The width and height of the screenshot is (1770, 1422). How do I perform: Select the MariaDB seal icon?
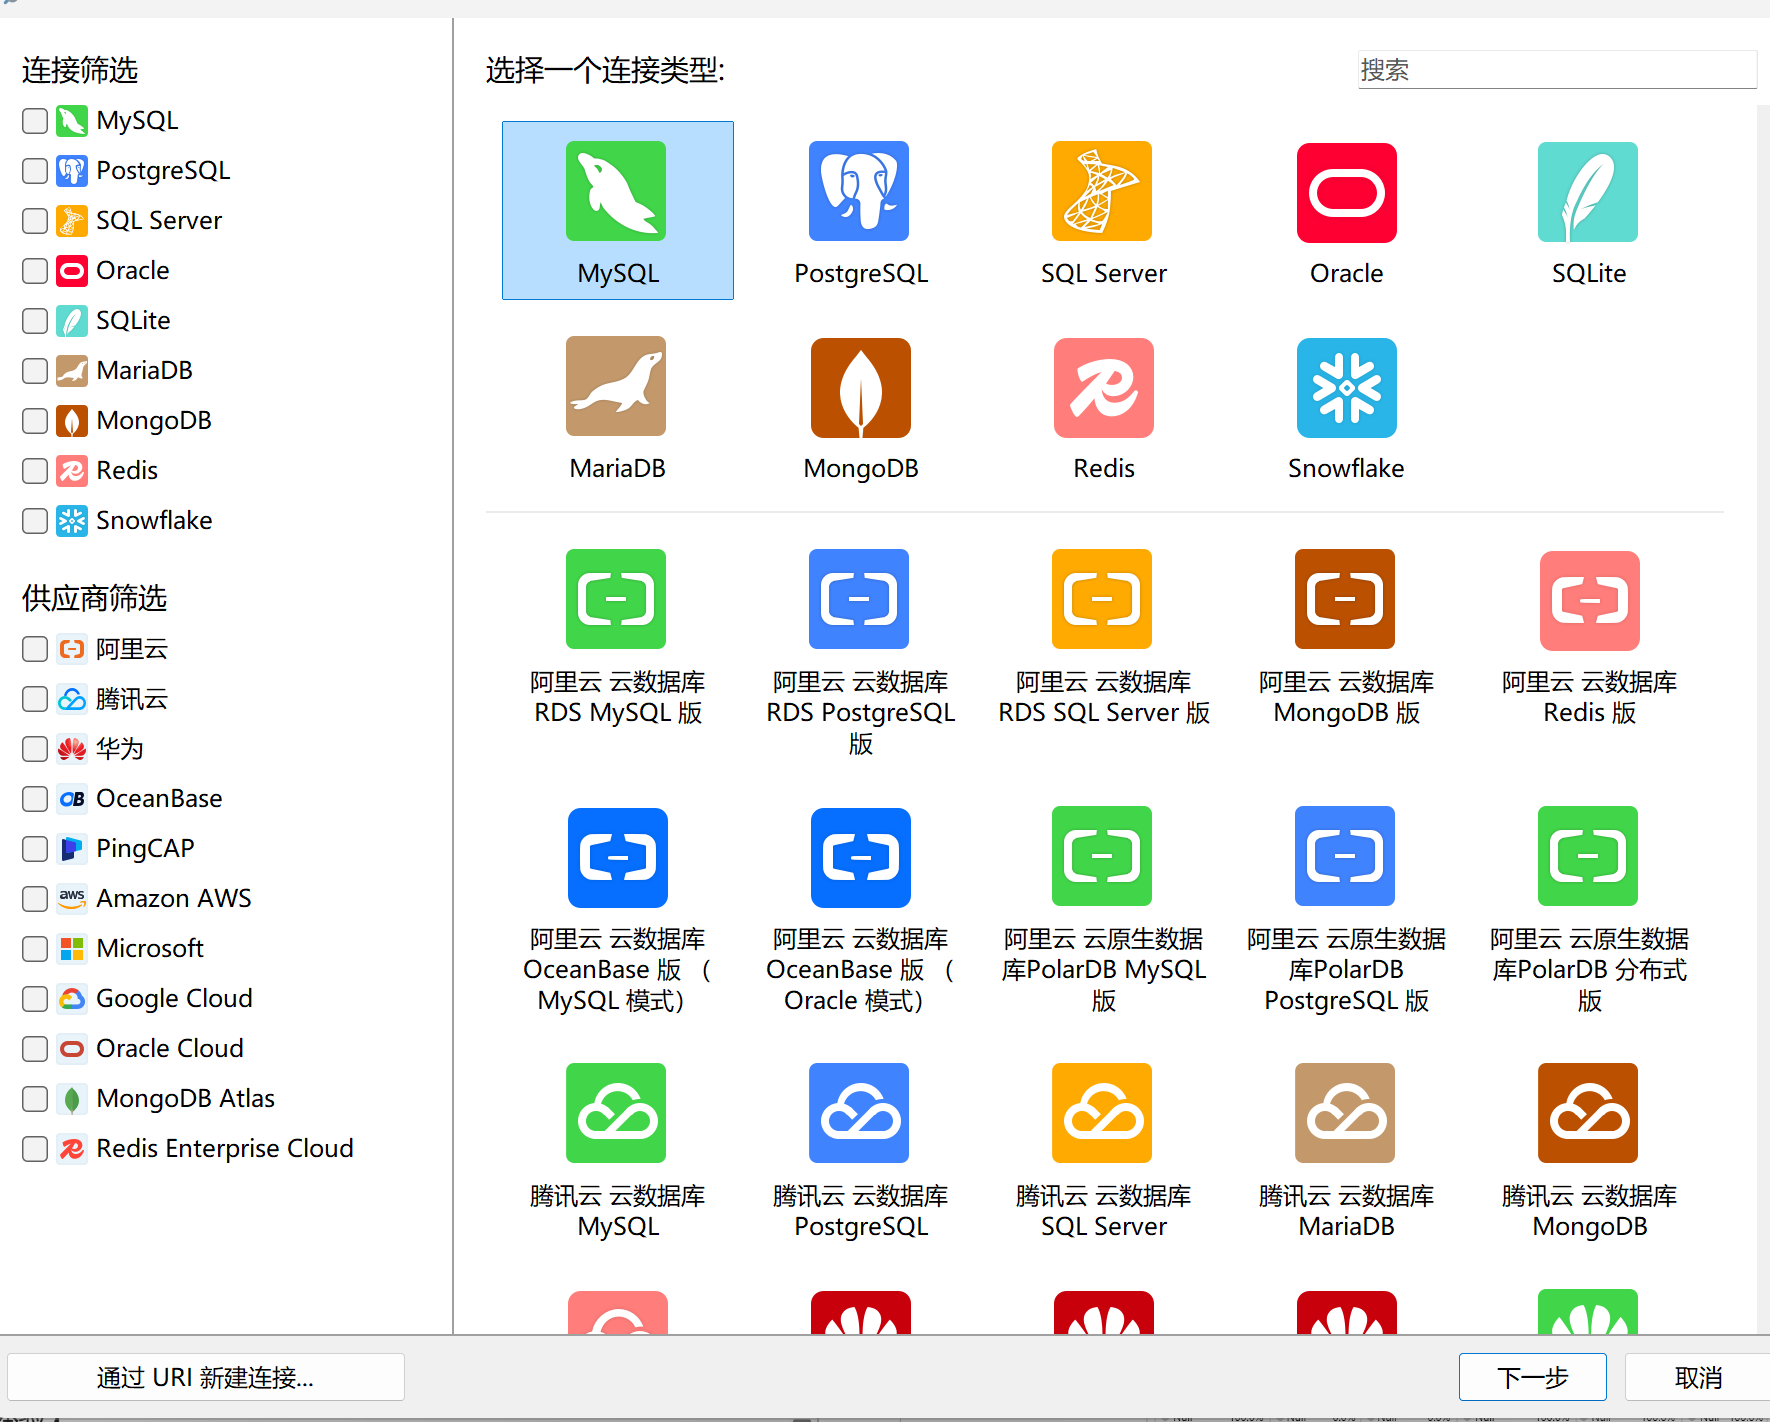(x=616, y=386)
